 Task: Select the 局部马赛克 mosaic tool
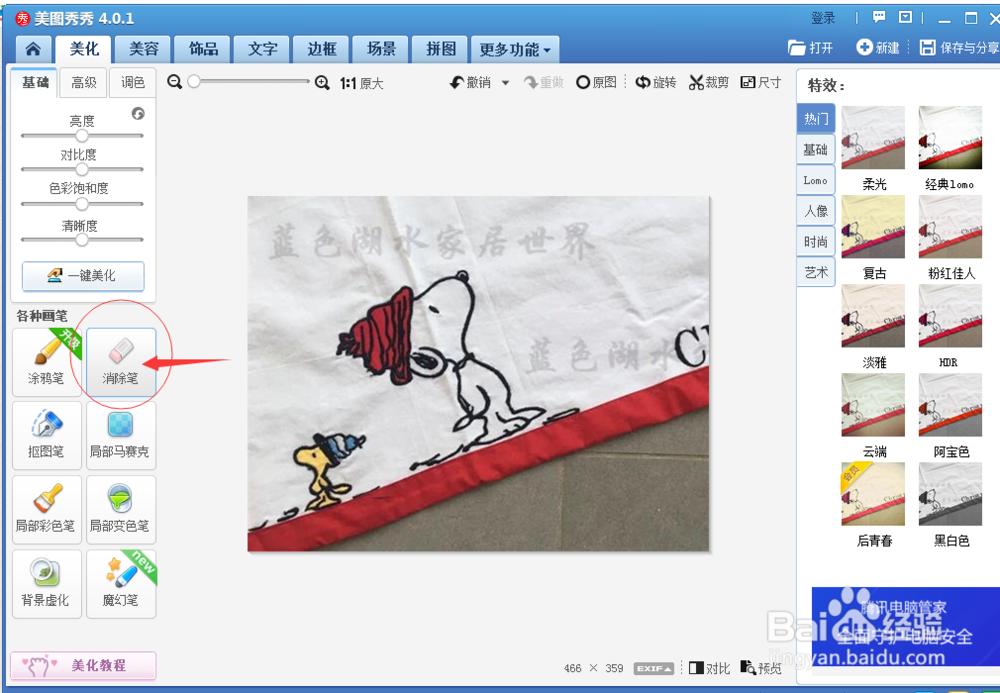point(121,436)
